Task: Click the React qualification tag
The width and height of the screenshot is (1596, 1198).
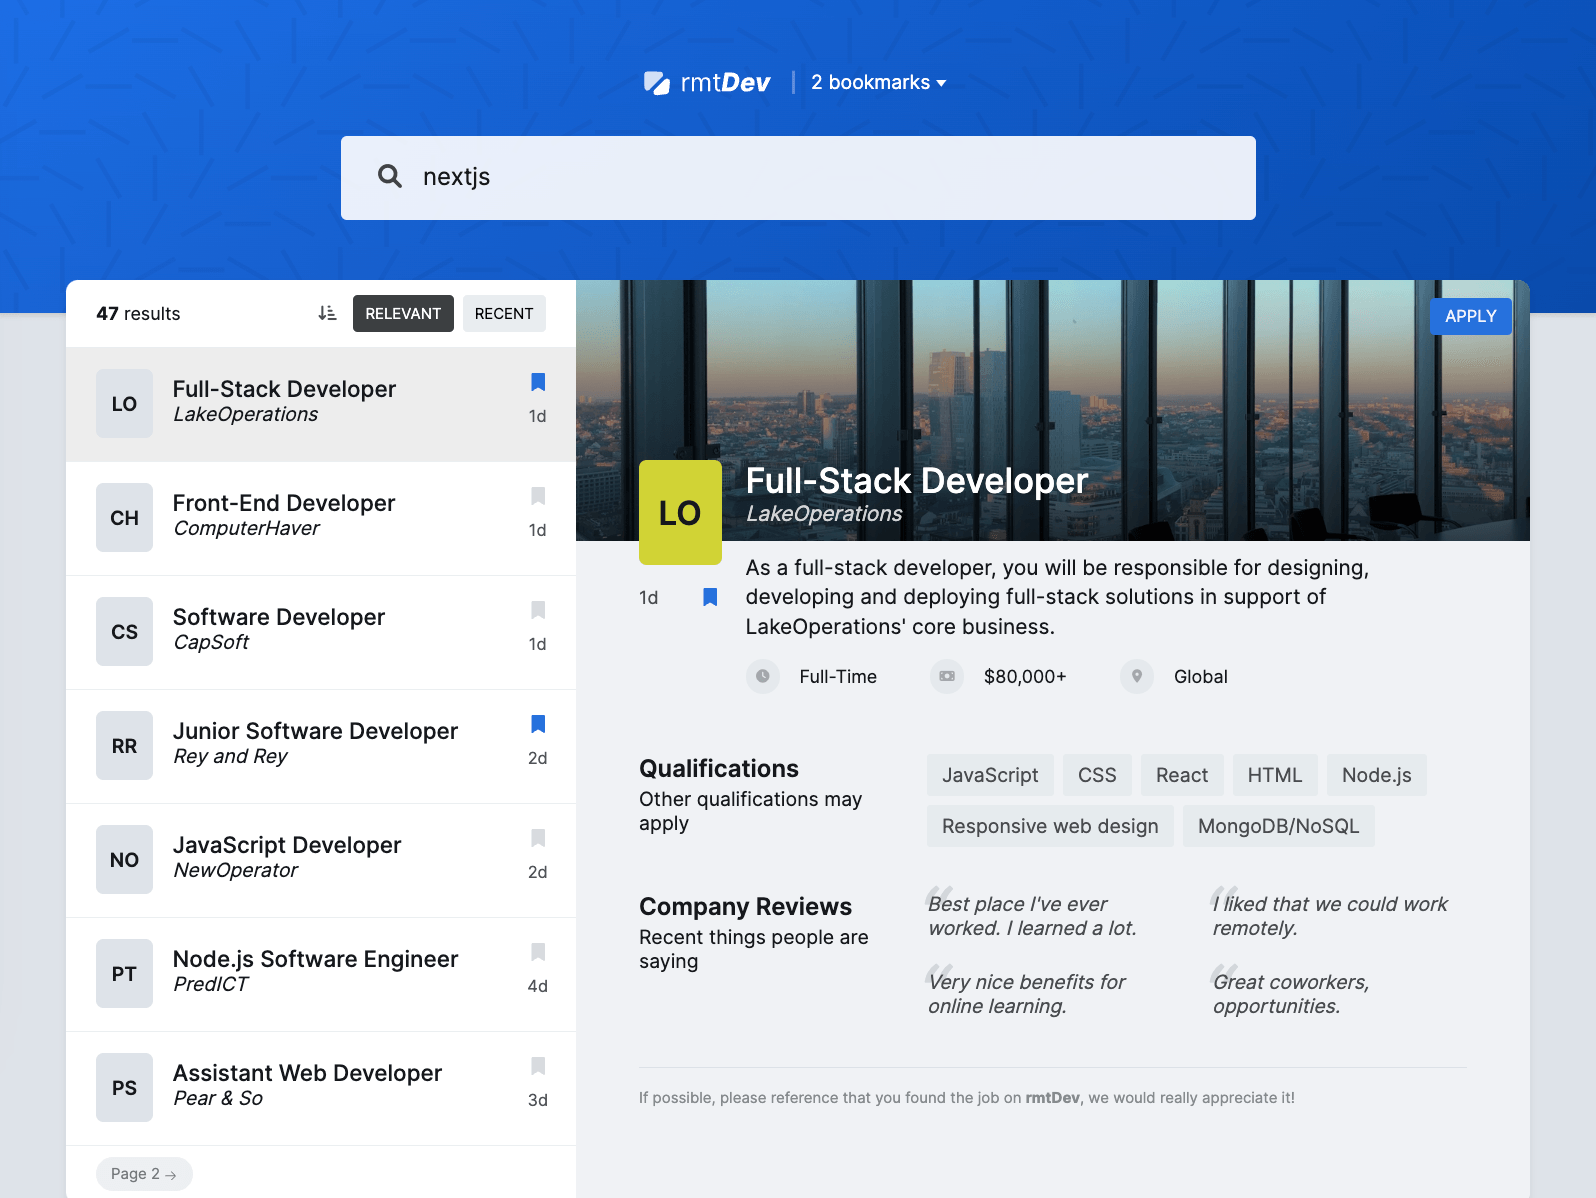Action: (1182, 775)
